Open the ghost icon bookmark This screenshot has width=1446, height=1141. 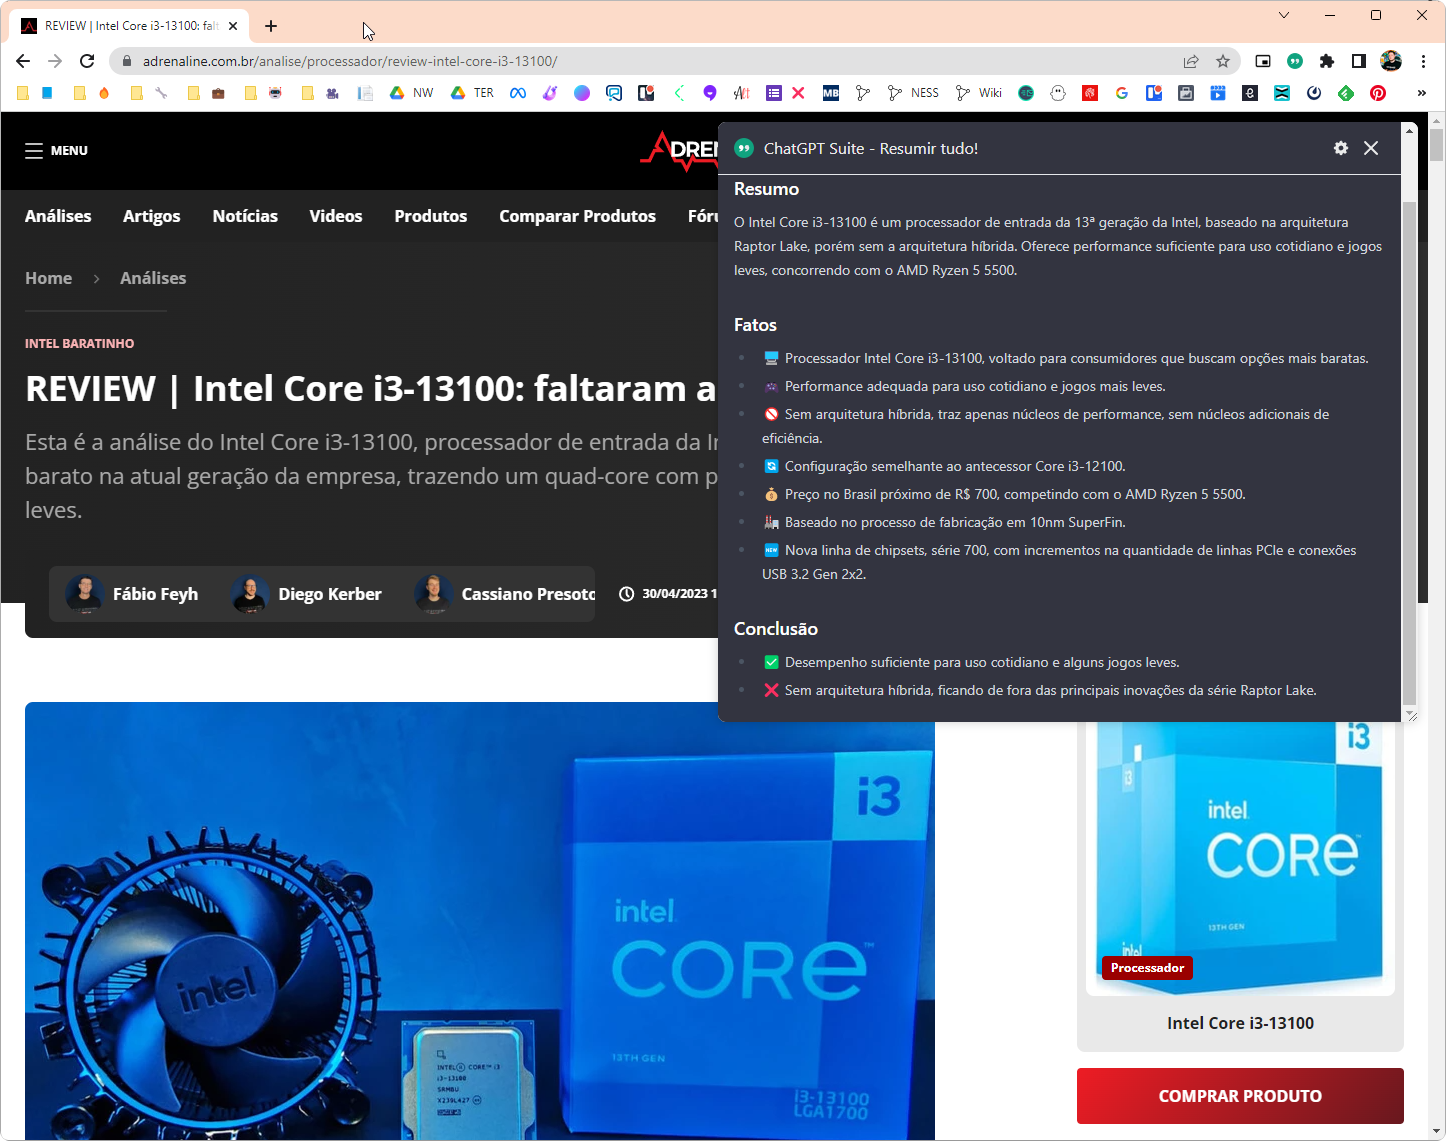point(1057,93)
